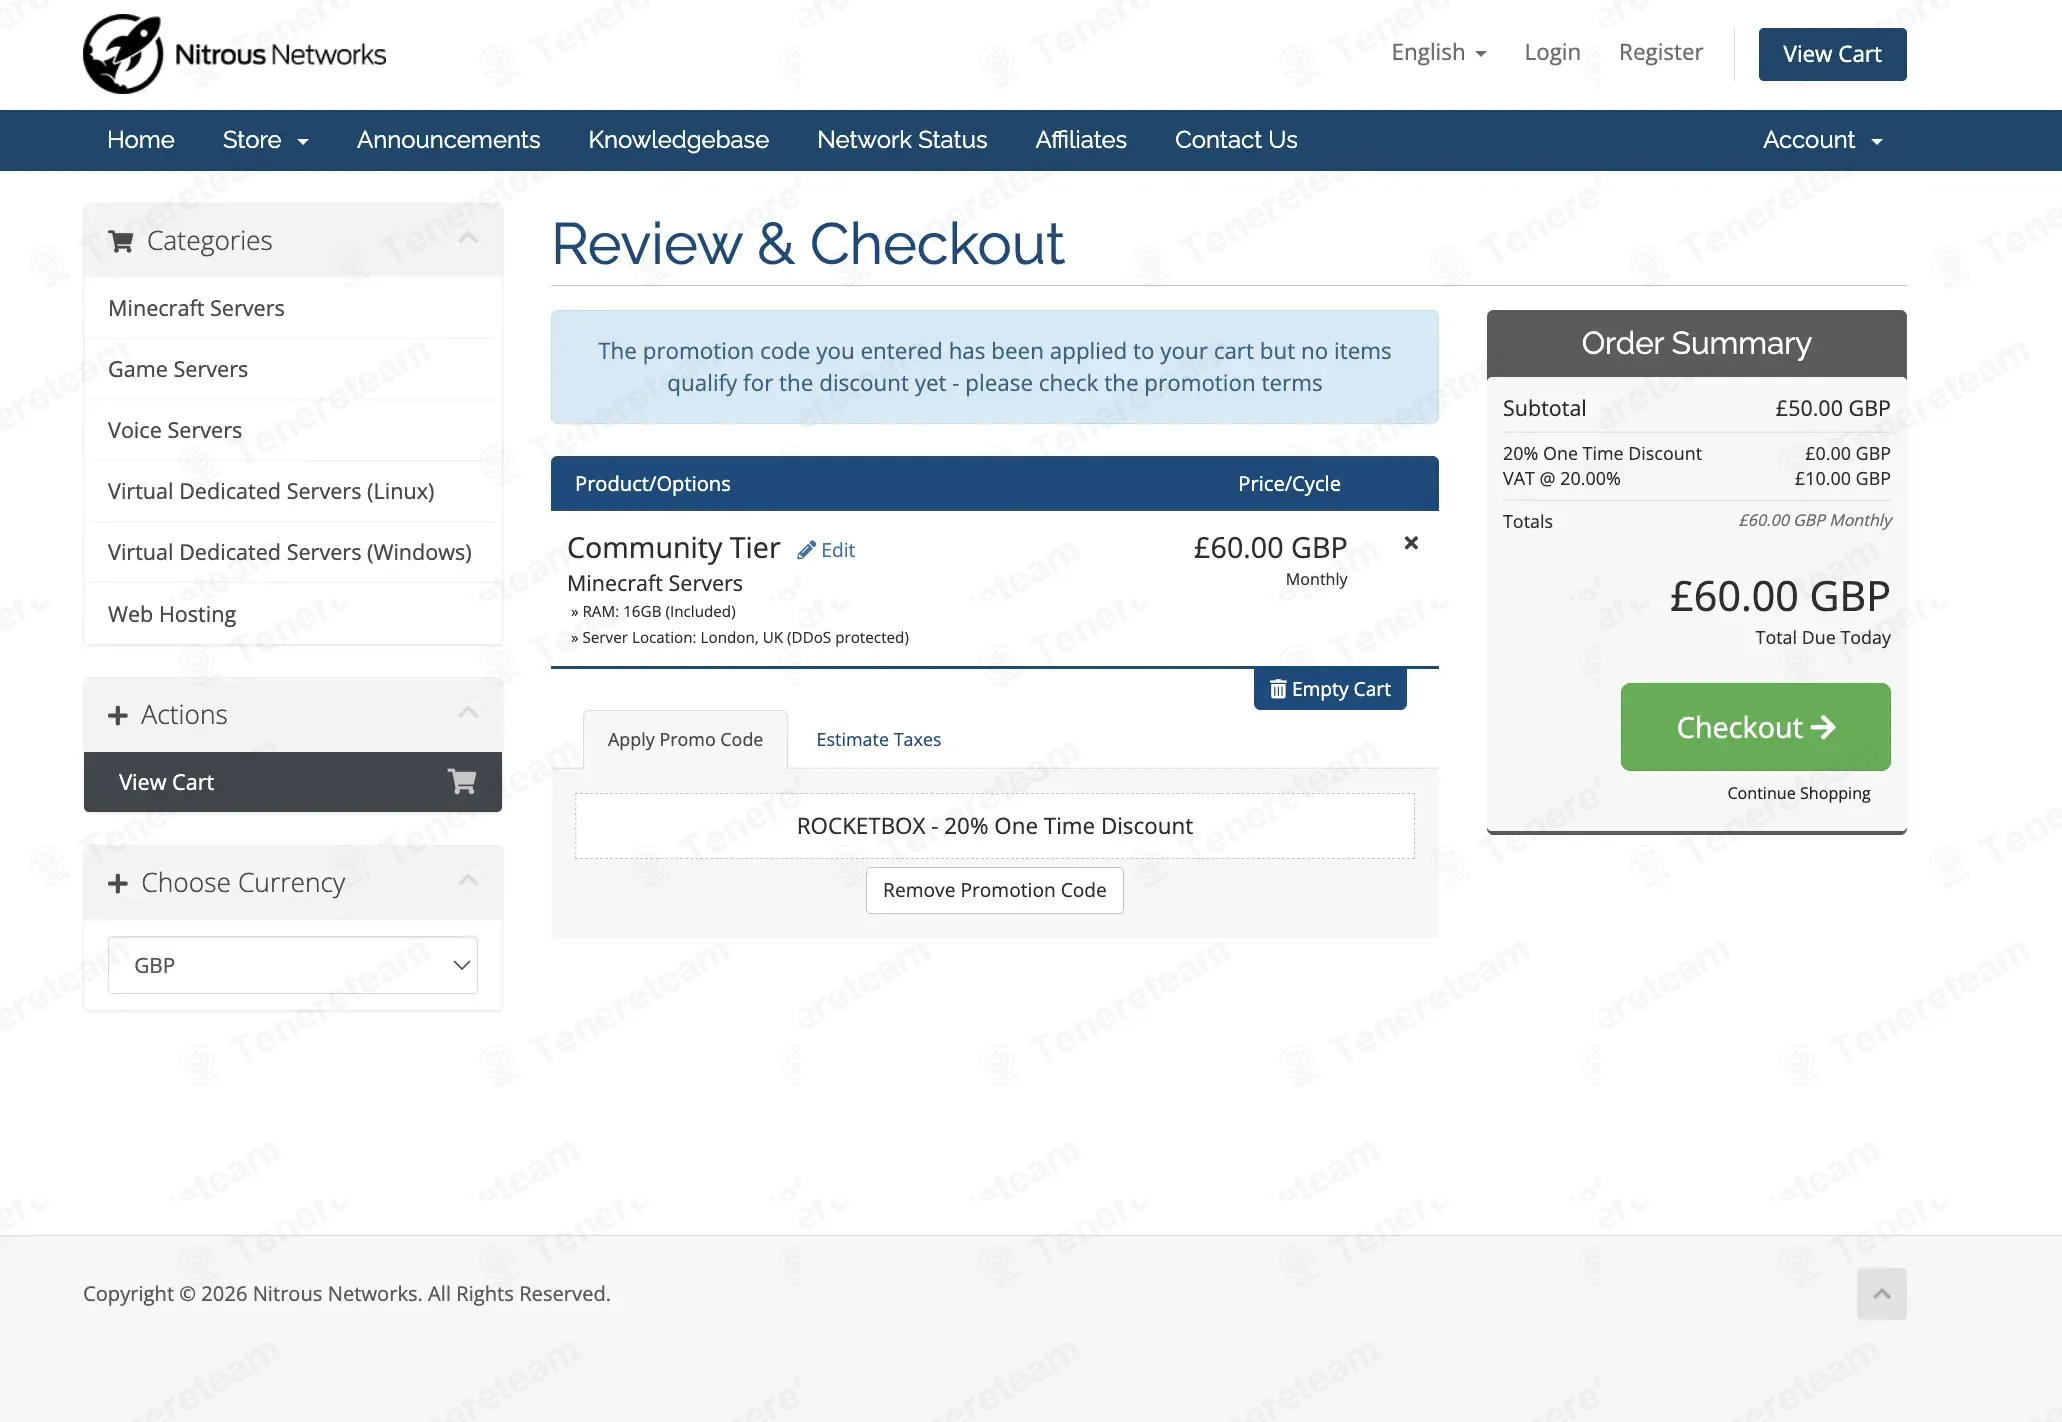Collapse the Choose Currency panel chevron
The width and height of the screenshot is (2062, 1422).
(468, 880)
